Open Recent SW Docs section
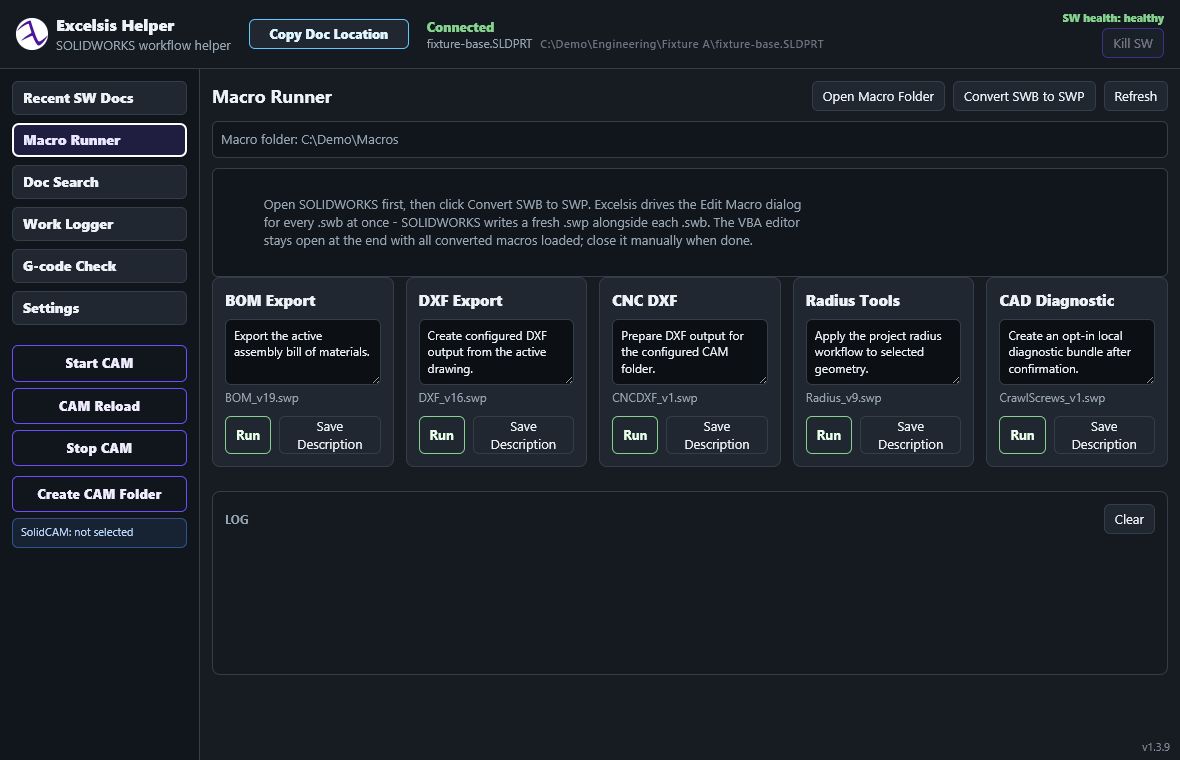Image resolution: width=1180 pixels, height=760 pixels. [99, 98]
